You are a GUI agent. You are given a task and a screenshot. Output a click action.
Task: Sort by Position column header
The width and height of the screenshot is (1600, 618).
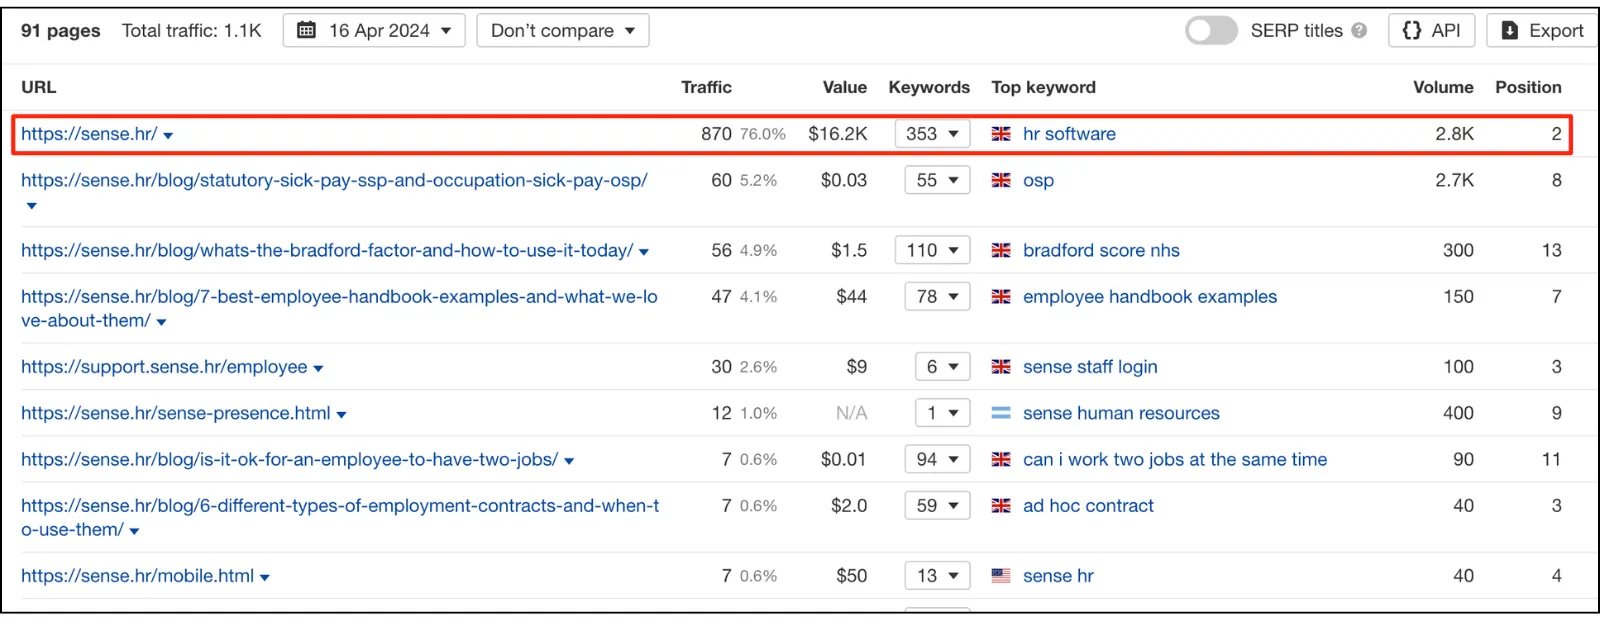[1528, 87]
